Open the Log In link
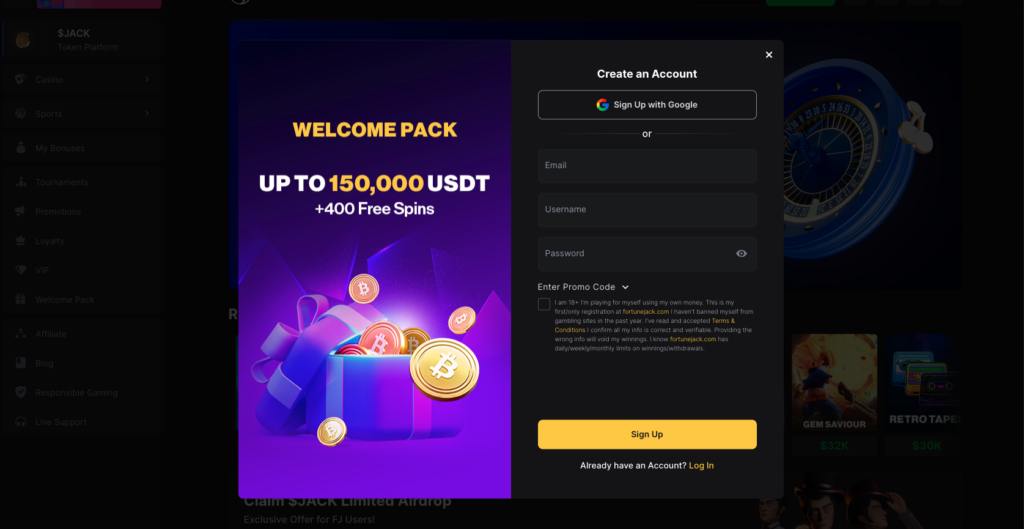The width and height of the screenshot is (1024, 529). [x=701, y=466]
